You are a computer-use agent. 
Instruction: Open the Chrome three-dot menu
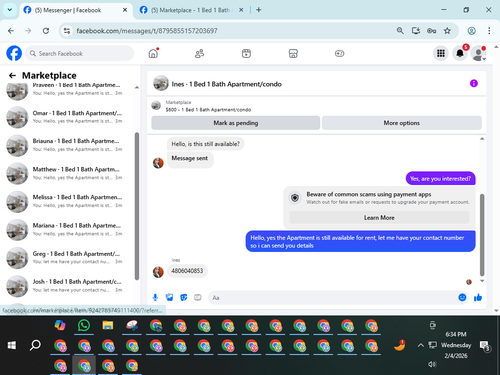(489, 31)
